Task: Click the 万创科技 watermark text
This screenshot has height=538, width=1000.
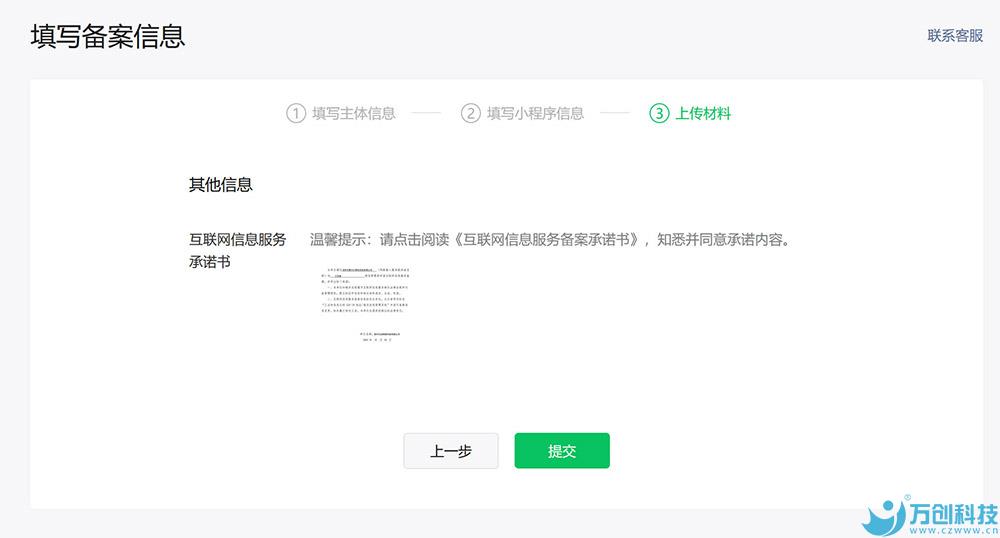Action: 954,513
